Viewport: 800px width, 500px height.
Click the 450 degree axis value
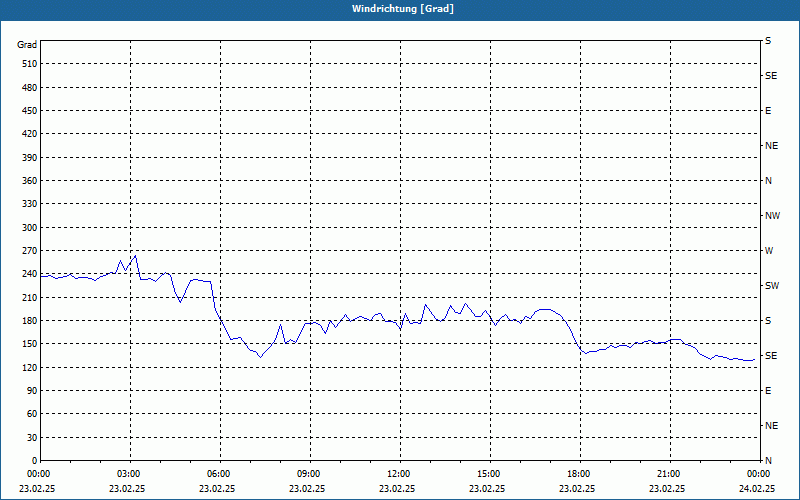pyautogui.click(x=30, y=111)
